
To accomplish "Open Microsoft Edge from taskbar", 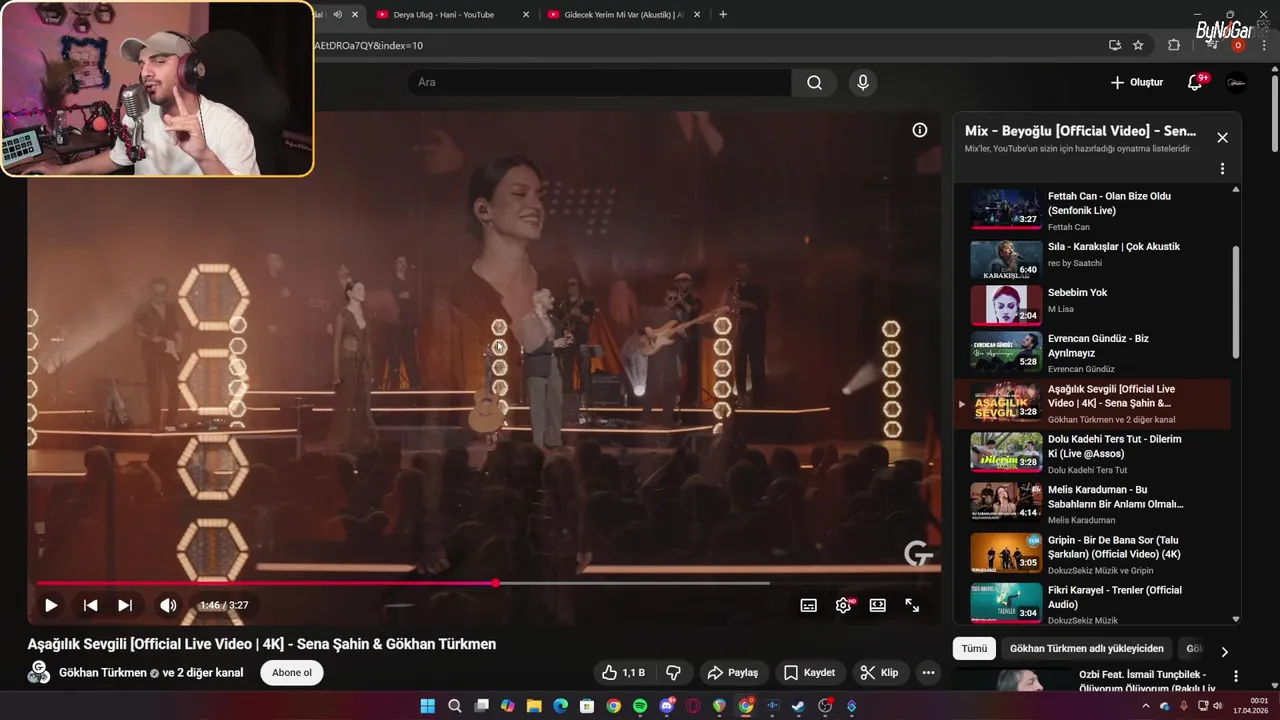I will 560,706.
